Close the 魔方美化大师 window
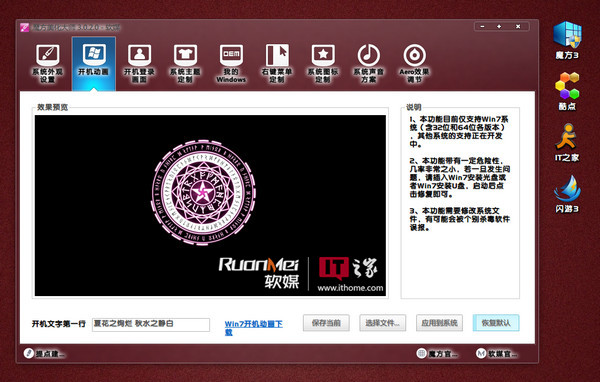 pos(518,26)
